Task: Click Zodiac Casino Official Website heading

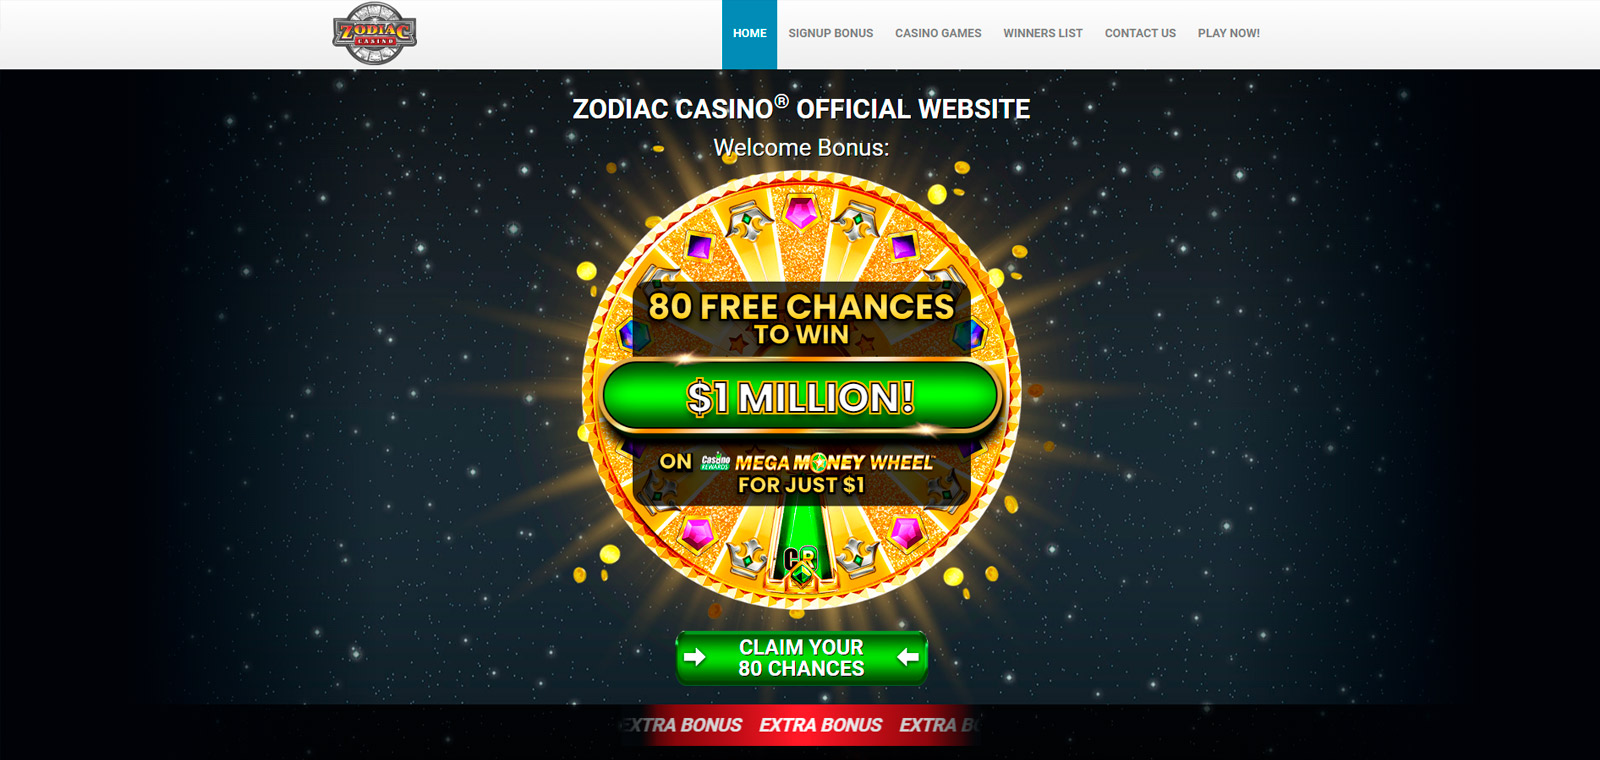Action: tap(801, 108)
